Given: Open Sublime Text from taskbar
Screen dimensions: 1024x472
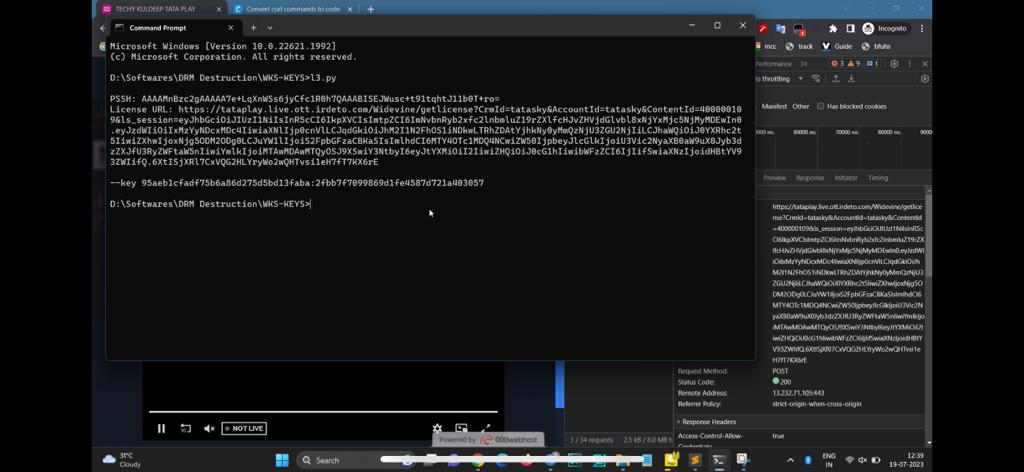Looking at the screenshot, I should (x=694, y=460).
